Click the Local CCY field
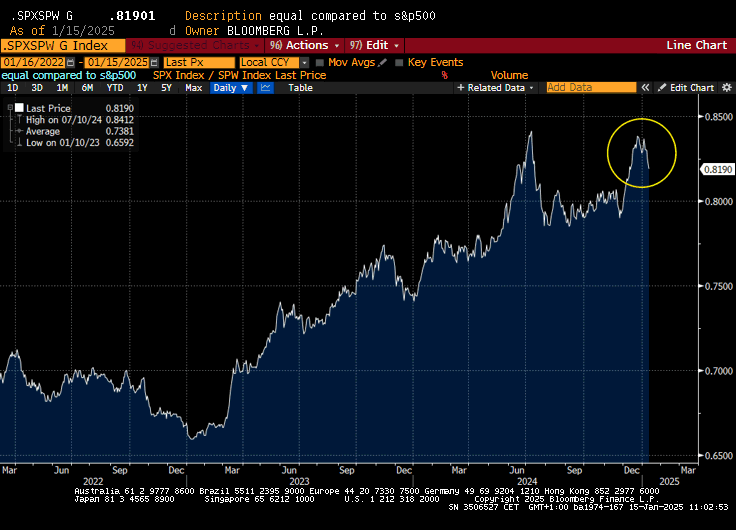736x530 pixels. [x=269, y=62]
